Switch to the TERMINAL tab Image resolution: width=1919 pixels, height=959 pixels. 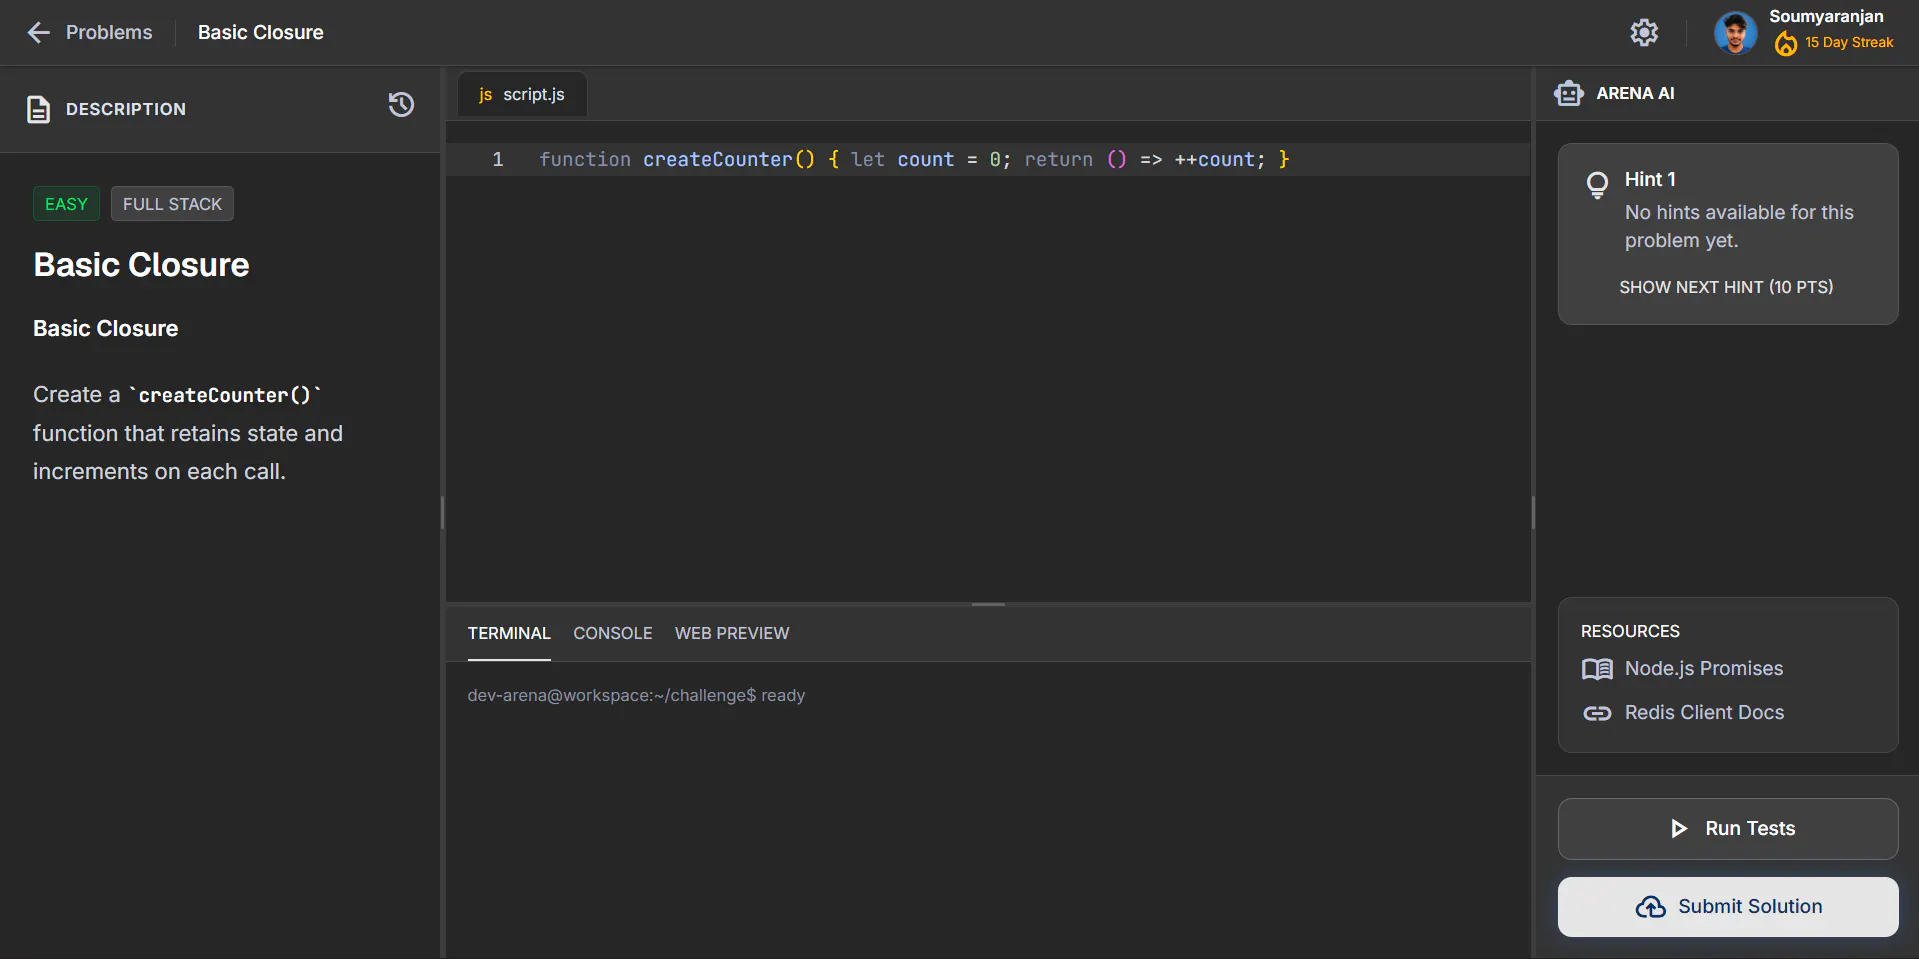509,633
